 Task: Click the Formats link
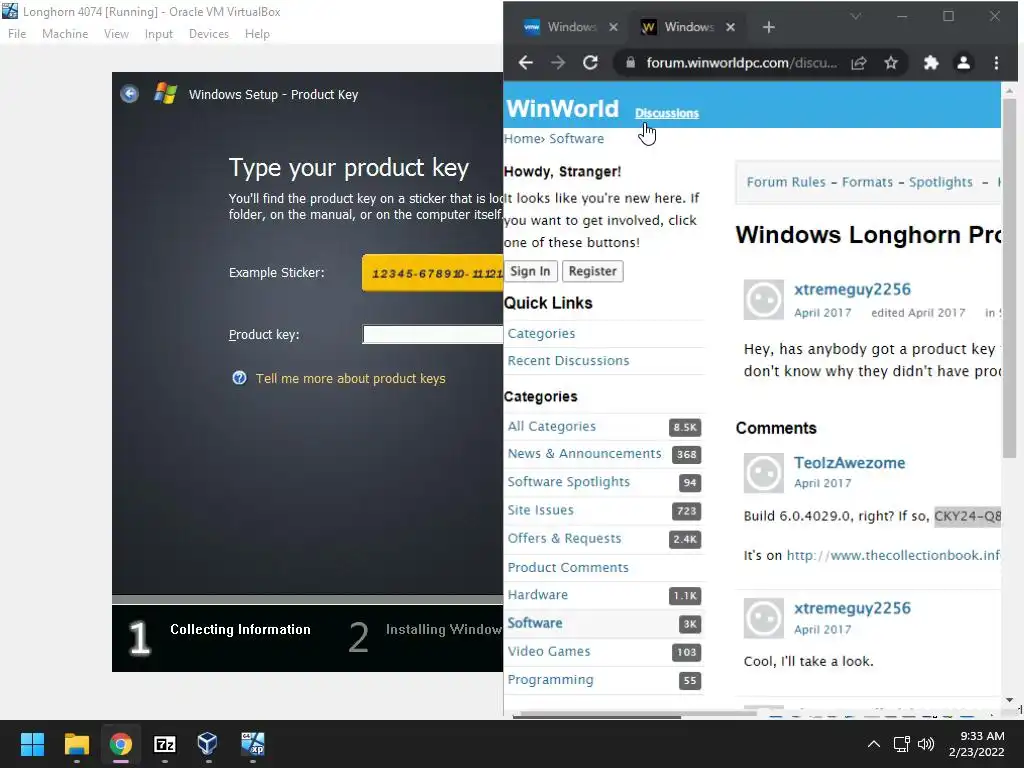[x=867, y=182]
